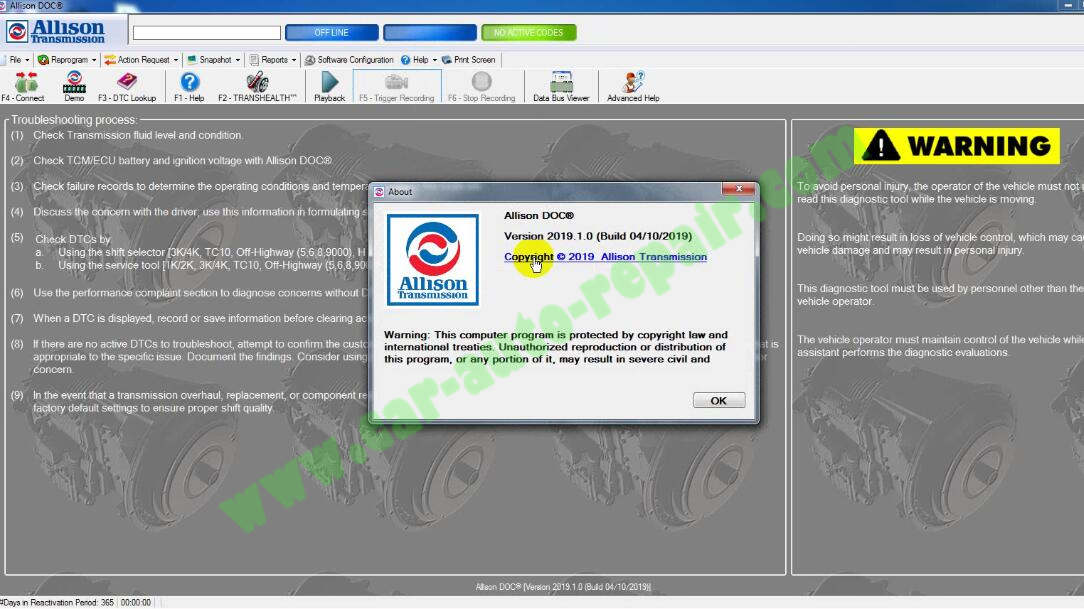This screenshot has height=609, width=1084.
Task: Click the 00:00:00 timer in status bar
Action: [136, 603]
